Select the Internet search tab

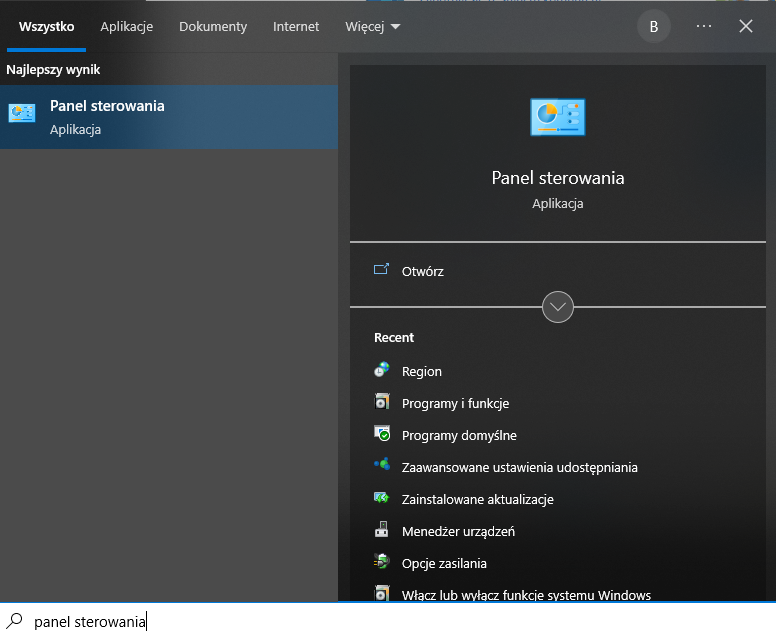pyautogui.click(x=296, y=27)
